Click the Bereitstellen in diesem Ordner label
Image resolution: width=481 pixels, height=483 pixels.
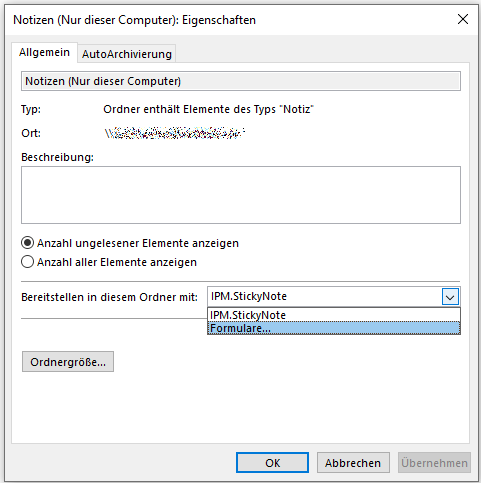tap(109, 297)
